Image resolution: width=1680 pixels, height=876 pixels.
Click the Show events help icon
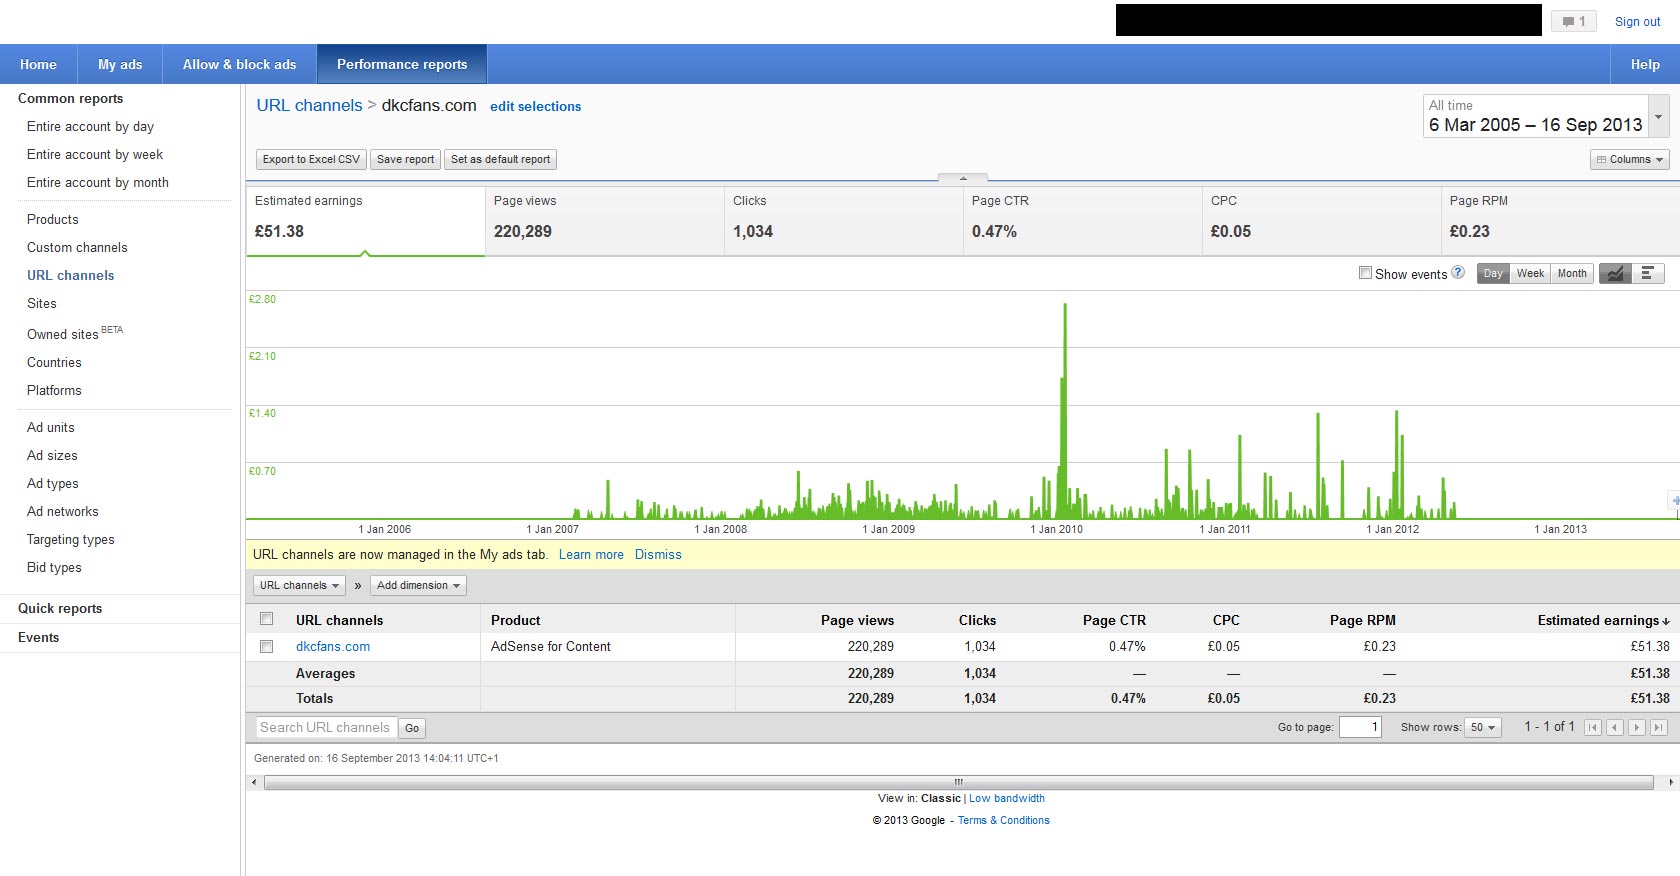[1458, 272]
